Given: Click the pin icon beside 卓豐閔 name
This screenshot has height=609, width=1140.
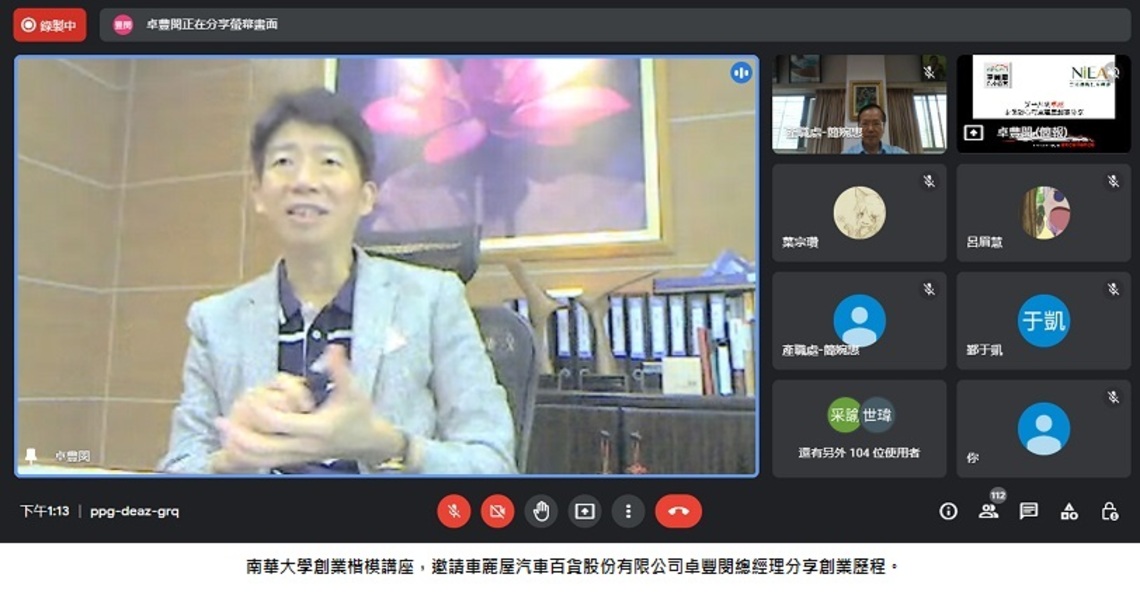Looking at the screenshot, I should (31, 456).
